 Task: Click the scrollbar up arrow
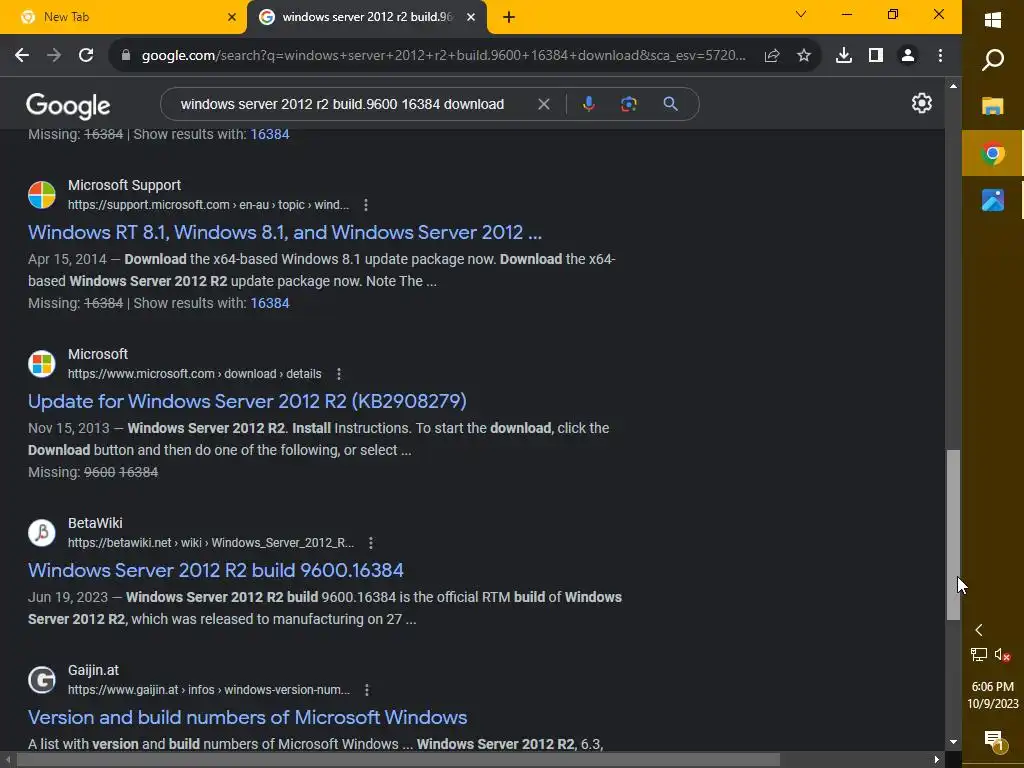pos(953,86)
